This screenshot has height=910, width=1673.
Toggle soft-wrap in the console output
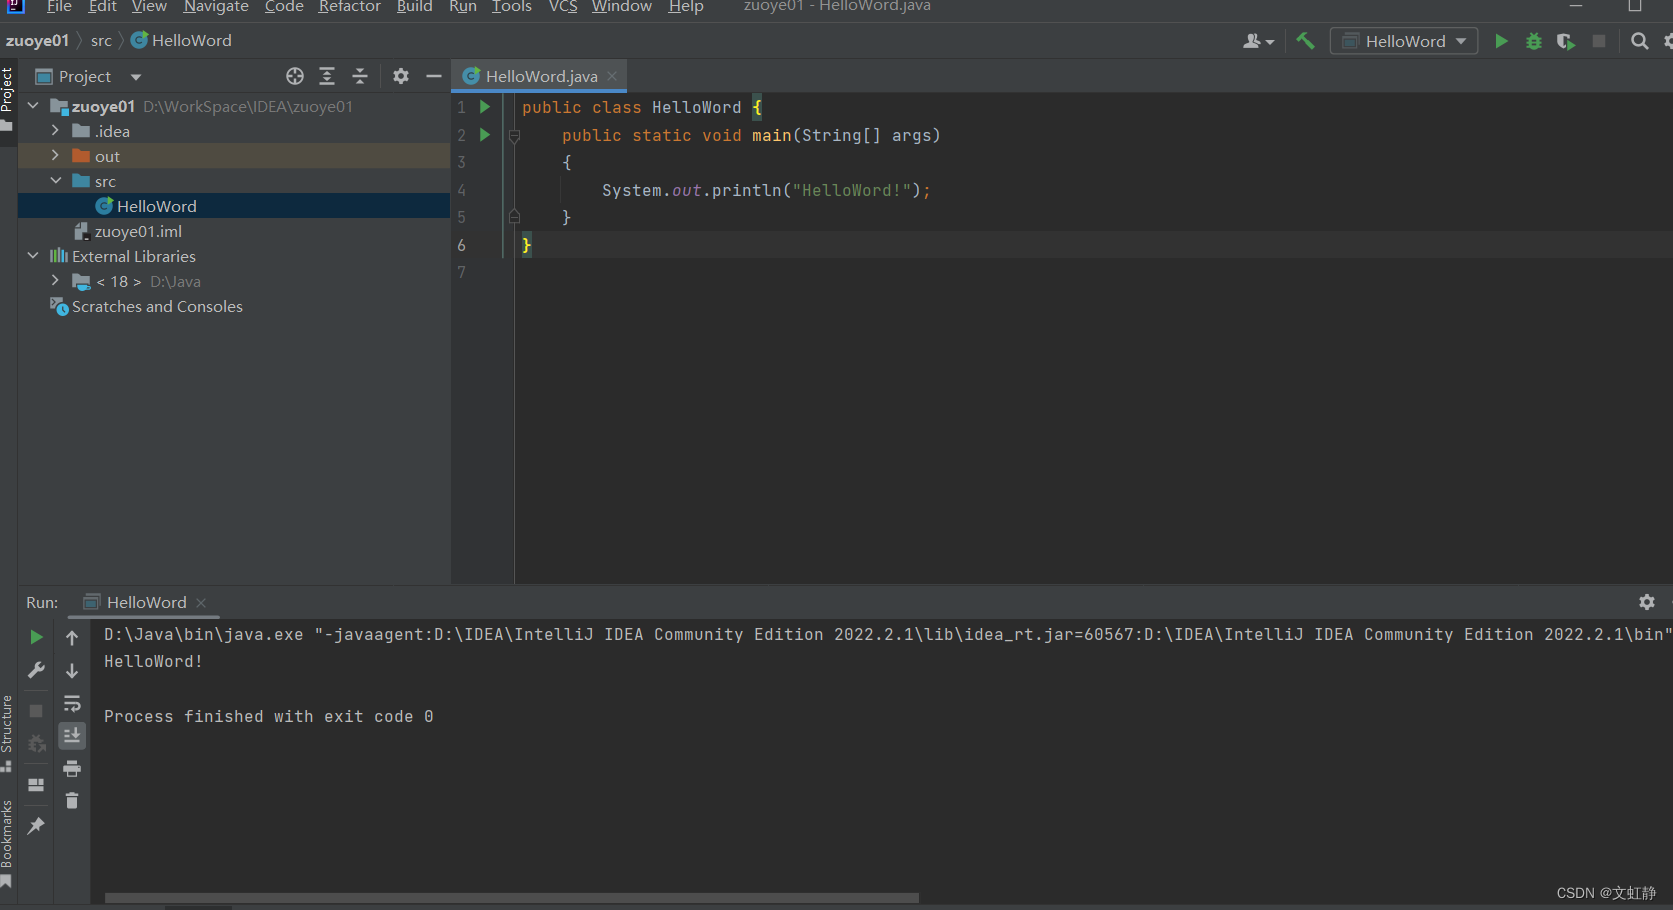[71, 703]
